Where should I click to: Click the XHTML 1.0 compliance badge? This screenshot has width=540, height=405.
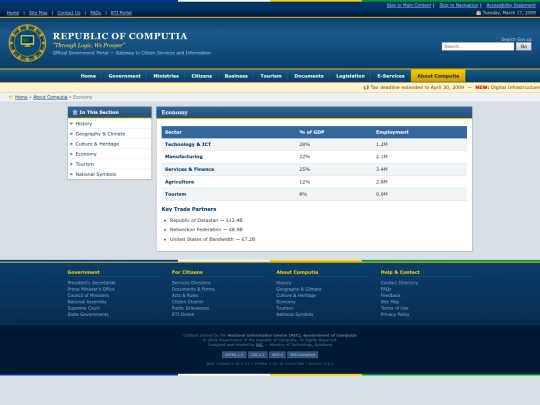point(234,355)
